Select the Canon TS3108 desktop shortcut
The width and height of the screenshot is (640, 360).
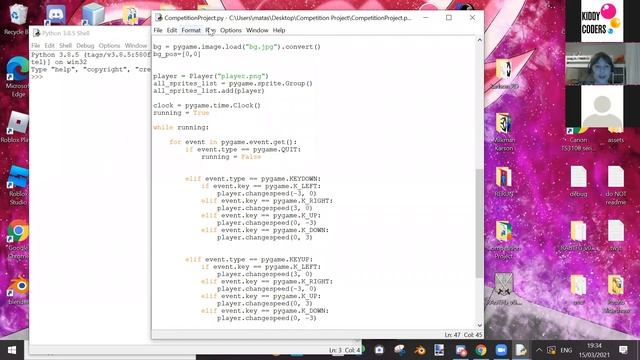[x=578, y=139]
